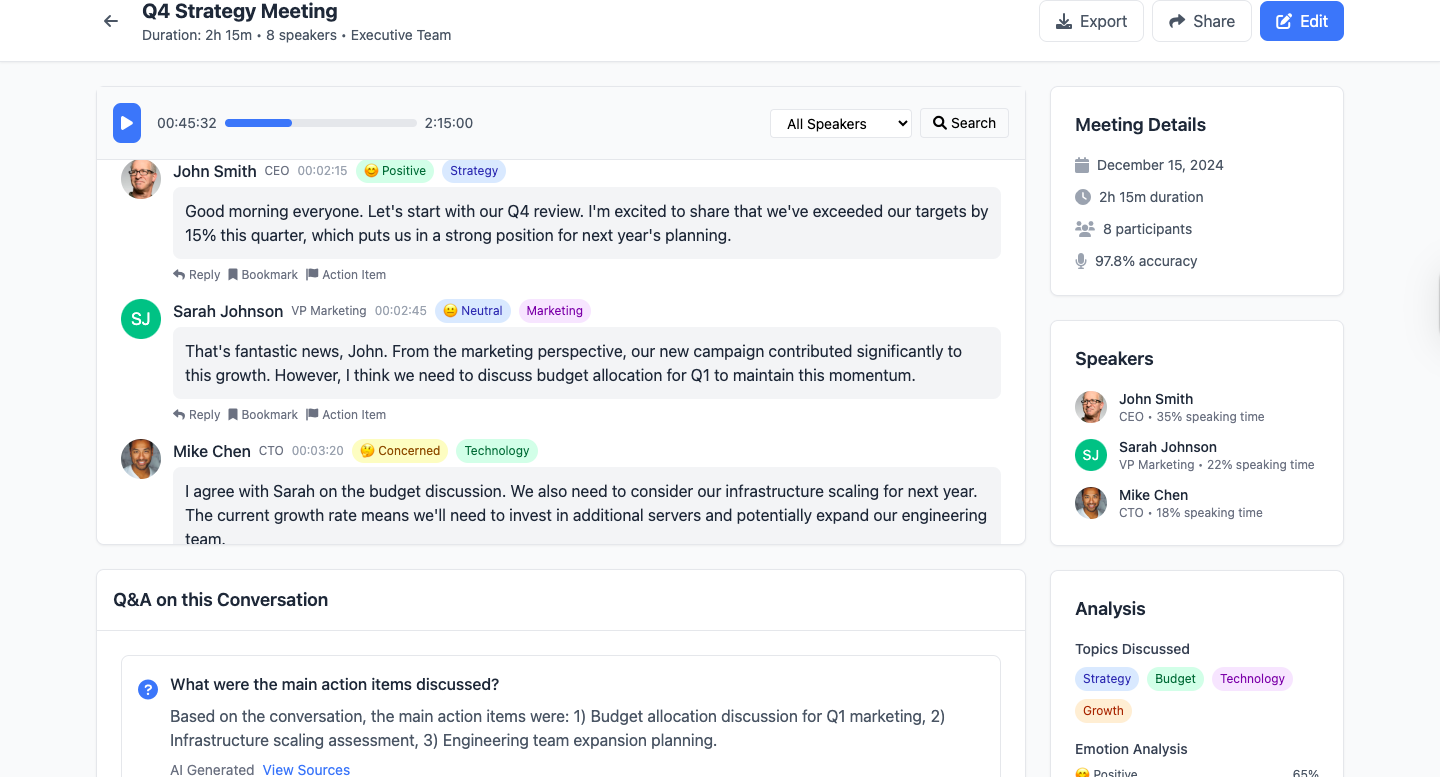Open the All Speakers filter dropdown

[840, 123]
